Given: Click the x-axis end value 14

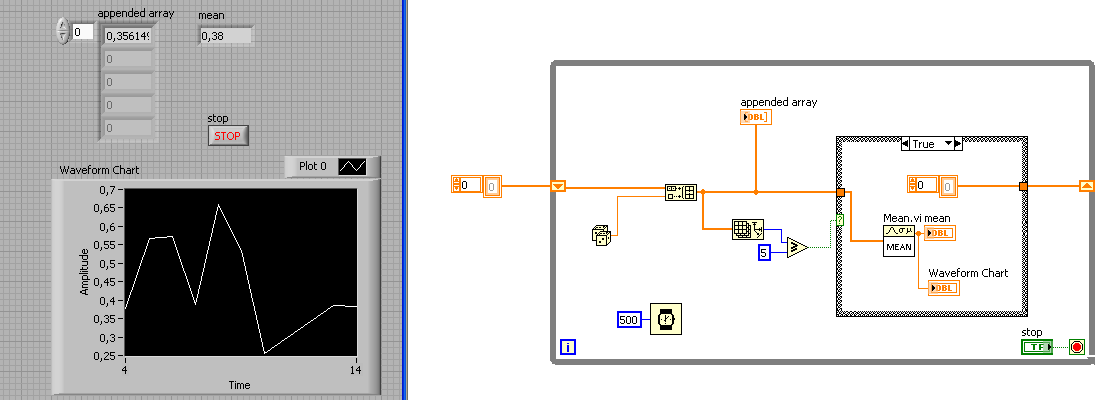Looking at the screenshot, I should pos(355,370).
